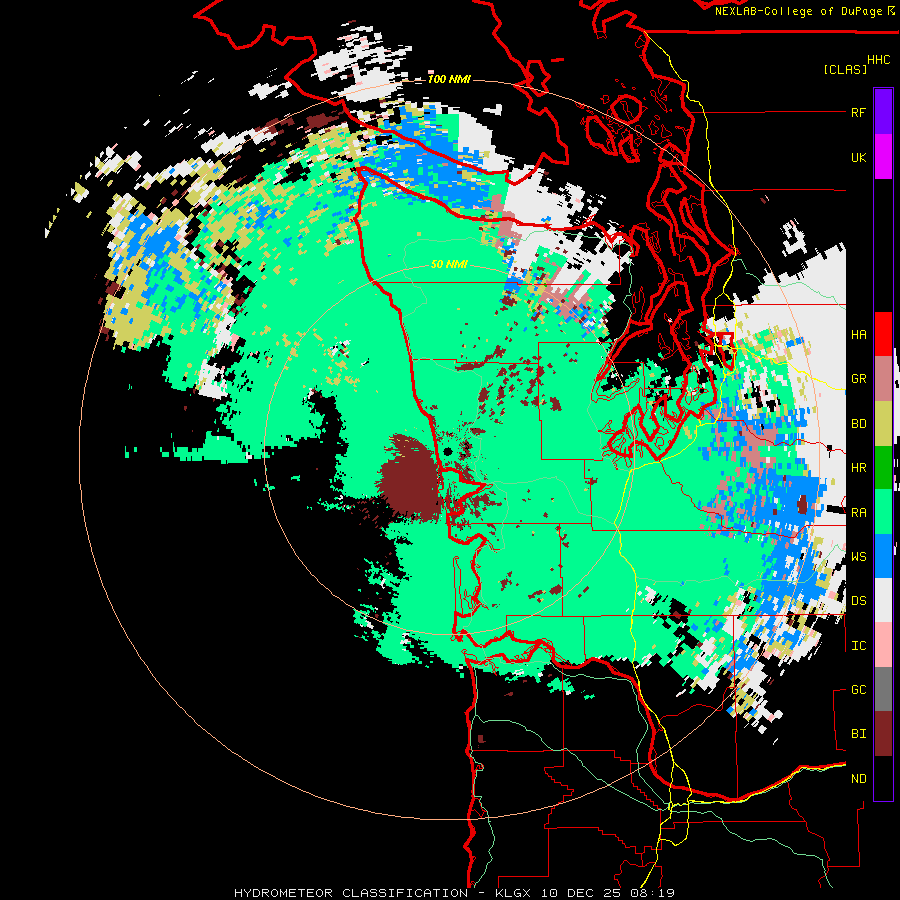
Task: Click the GC legend label
Action: coord(858,690)
